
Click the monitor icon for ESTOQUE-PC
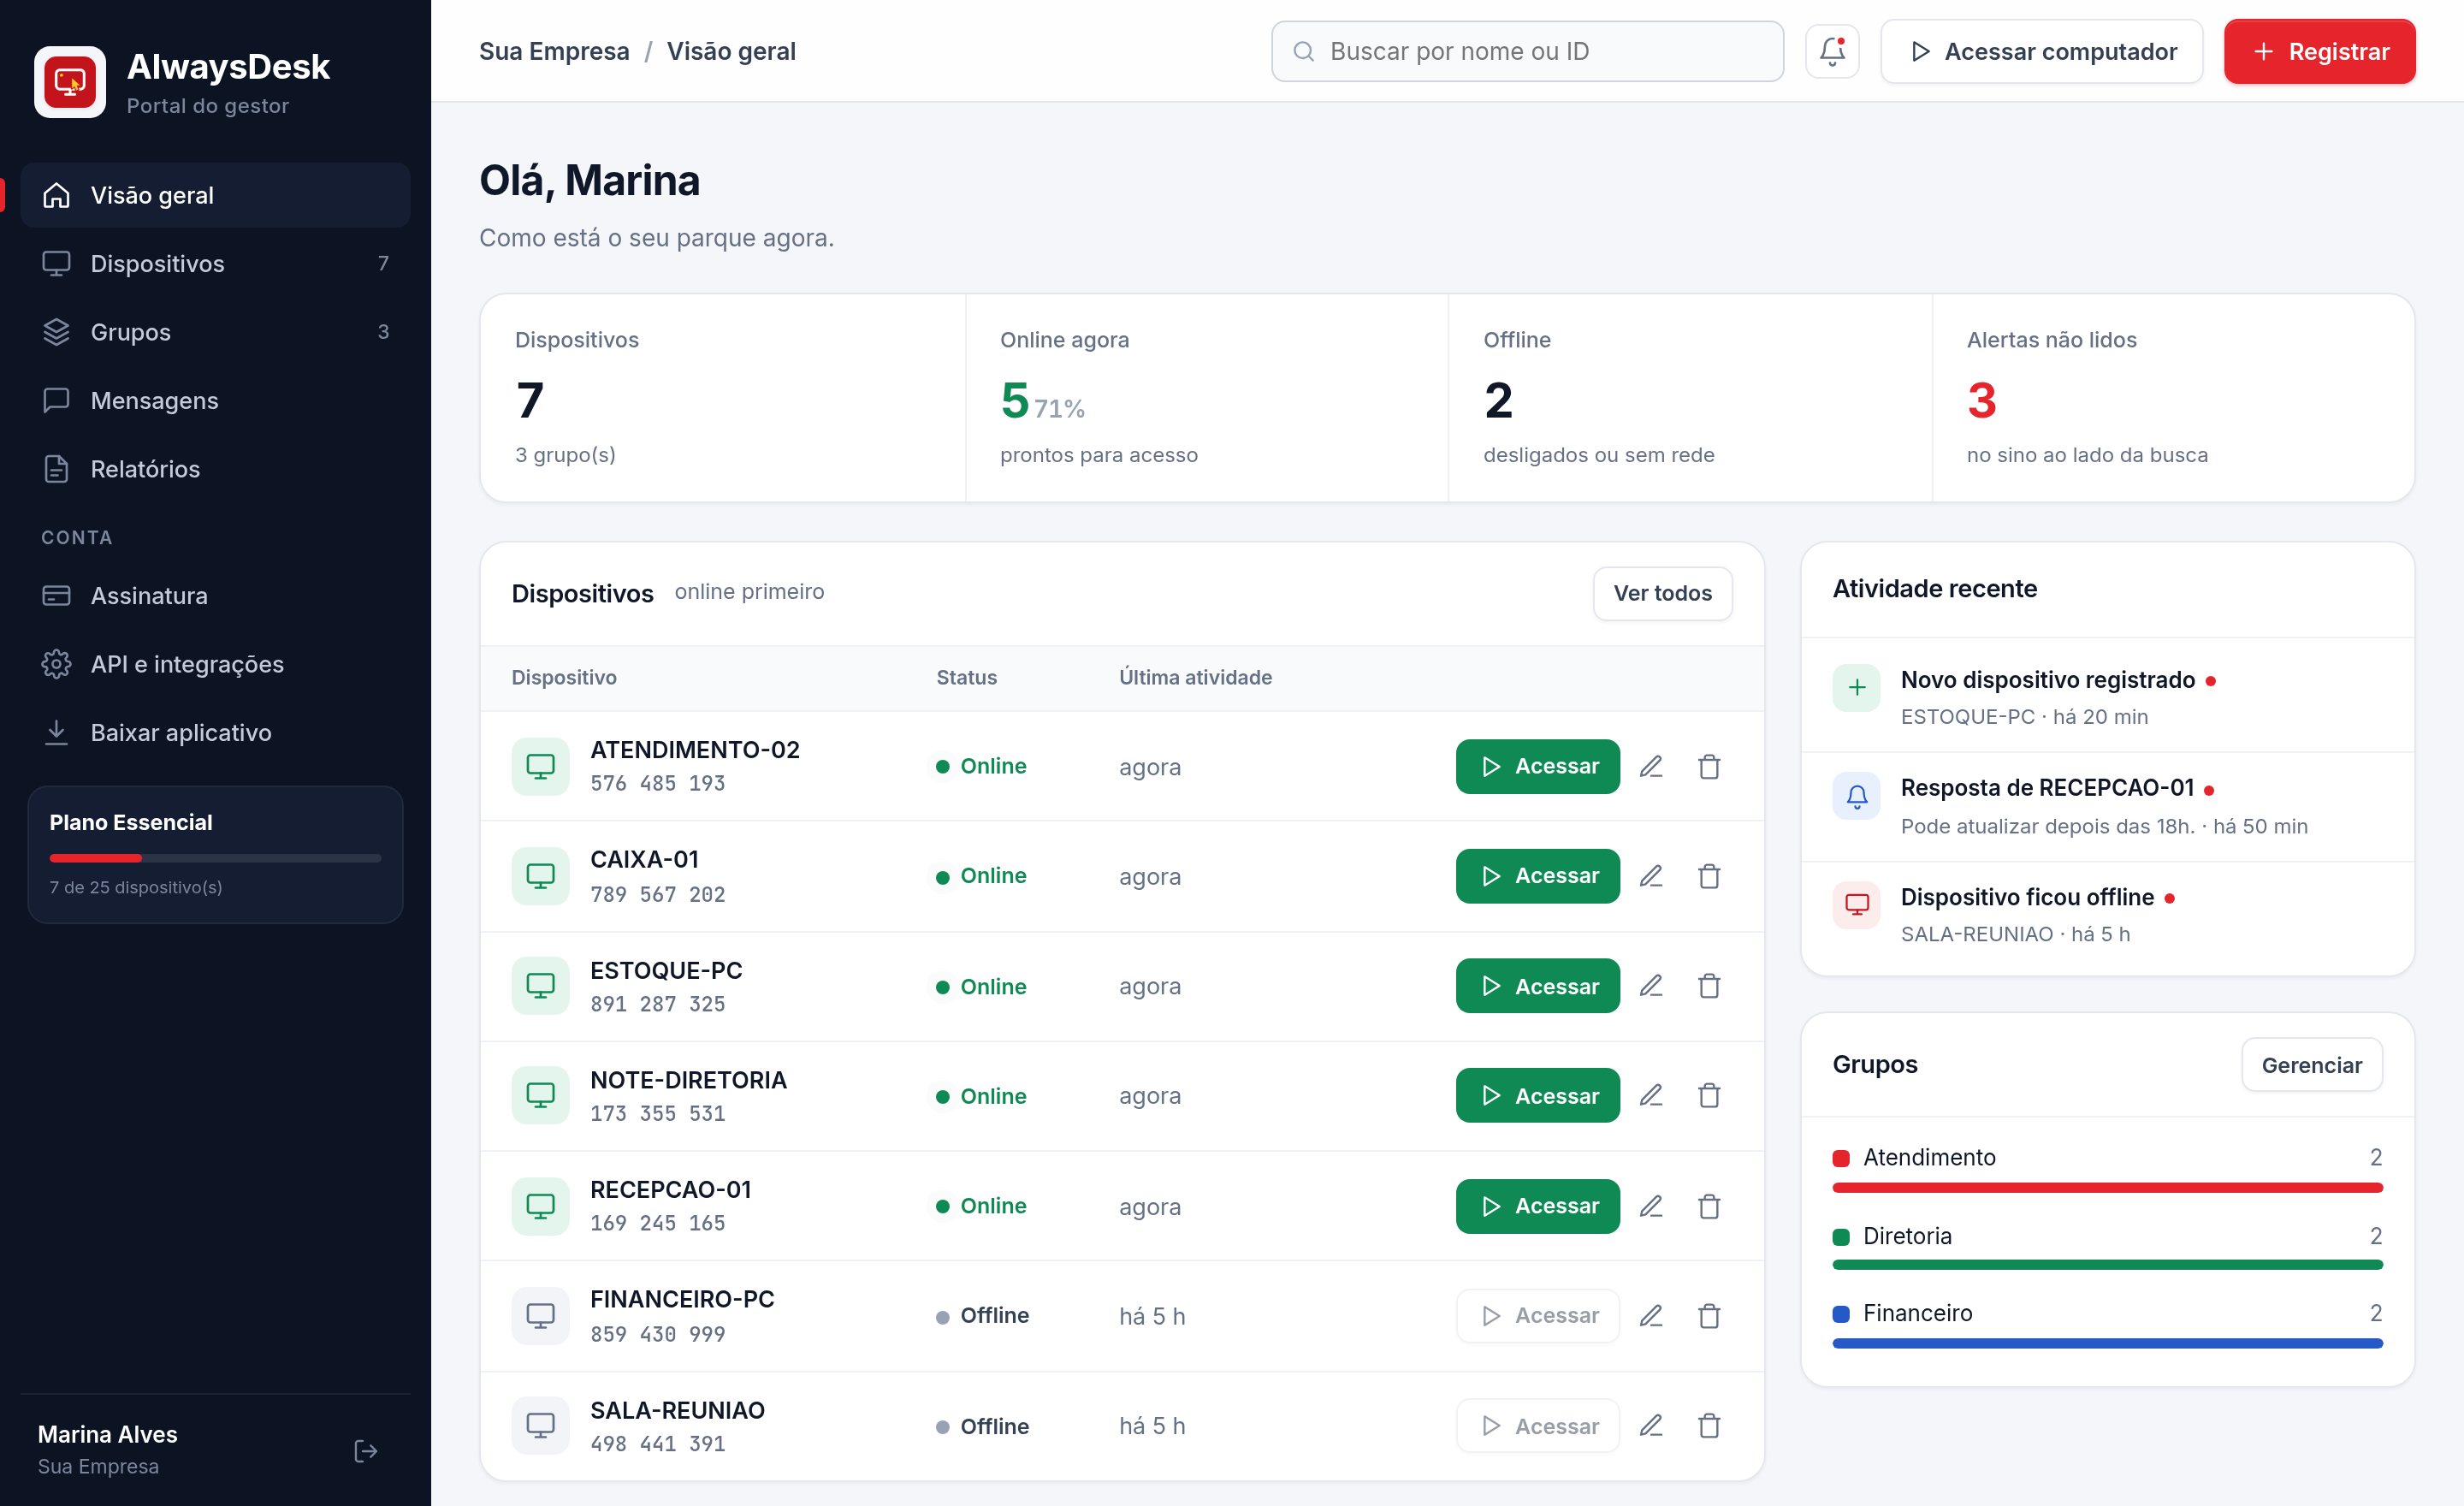pyautogui.click(x=540, y=986)
